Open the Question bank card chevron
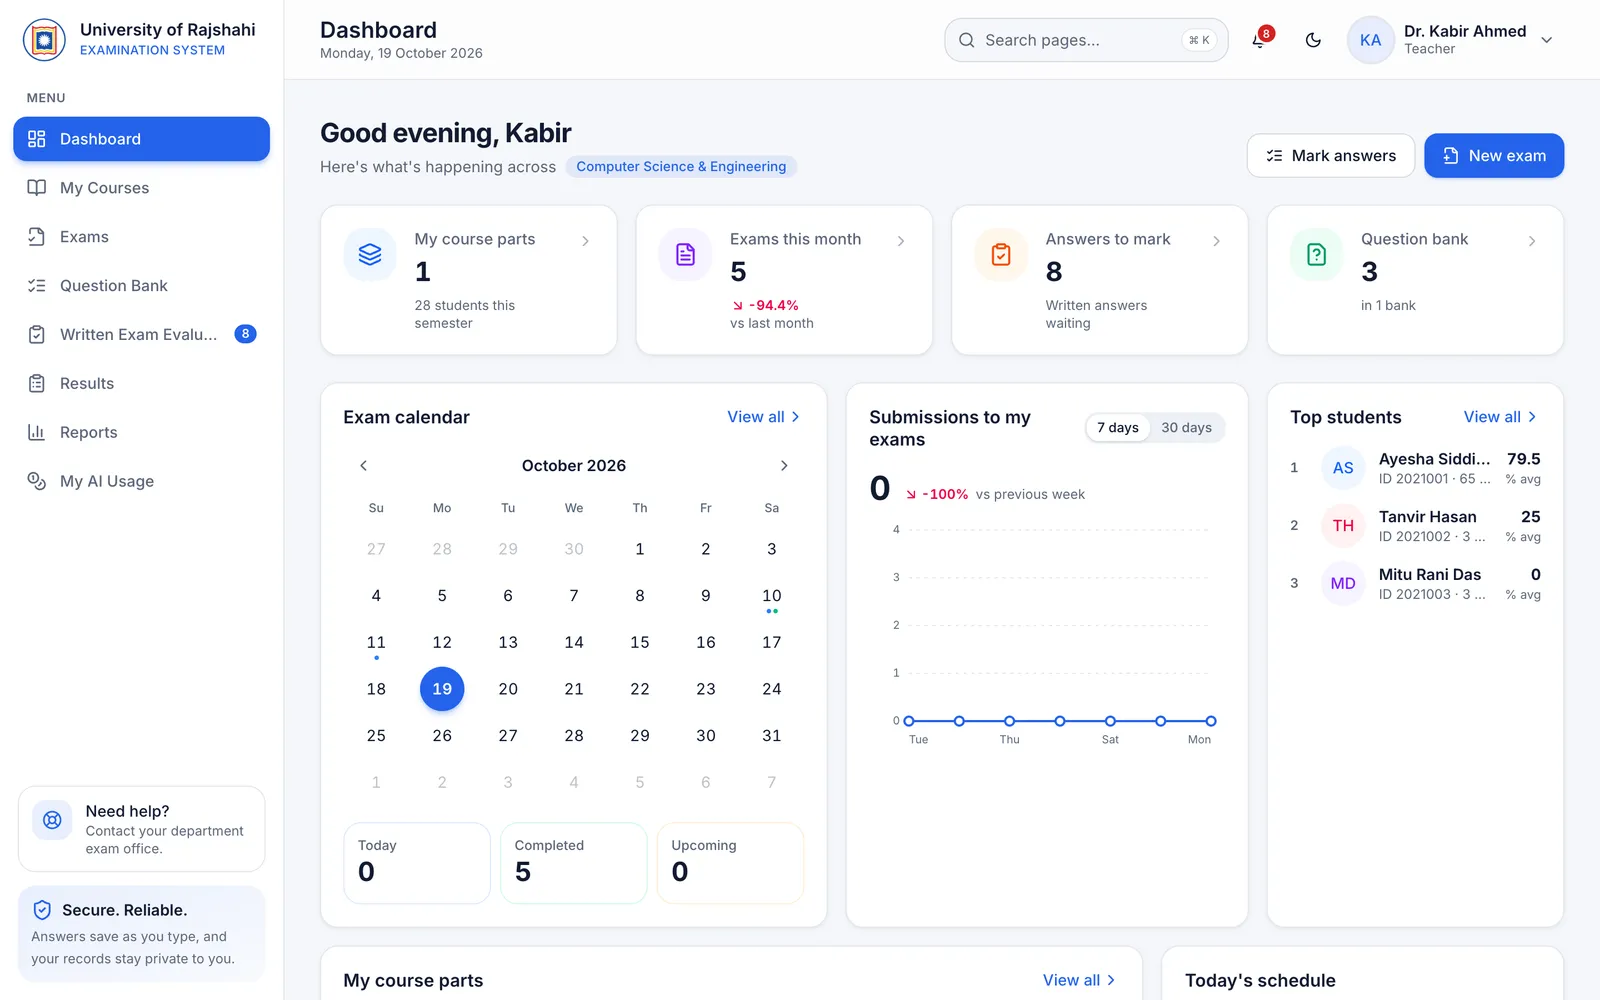The image size is (1600, 1000). pyautogui.click(x=1532, y=241)
